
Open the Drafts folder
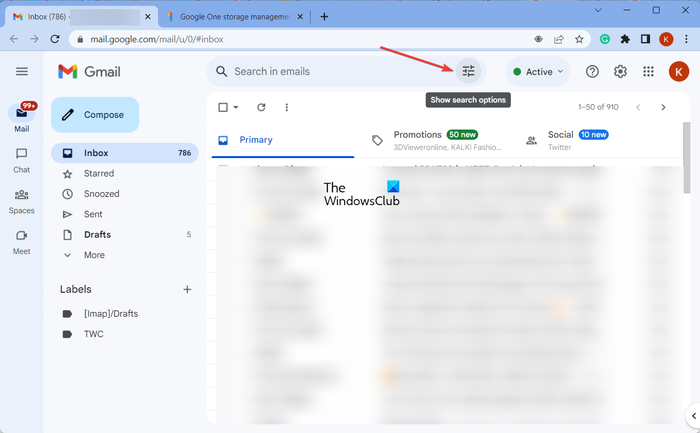pos(125,234)
